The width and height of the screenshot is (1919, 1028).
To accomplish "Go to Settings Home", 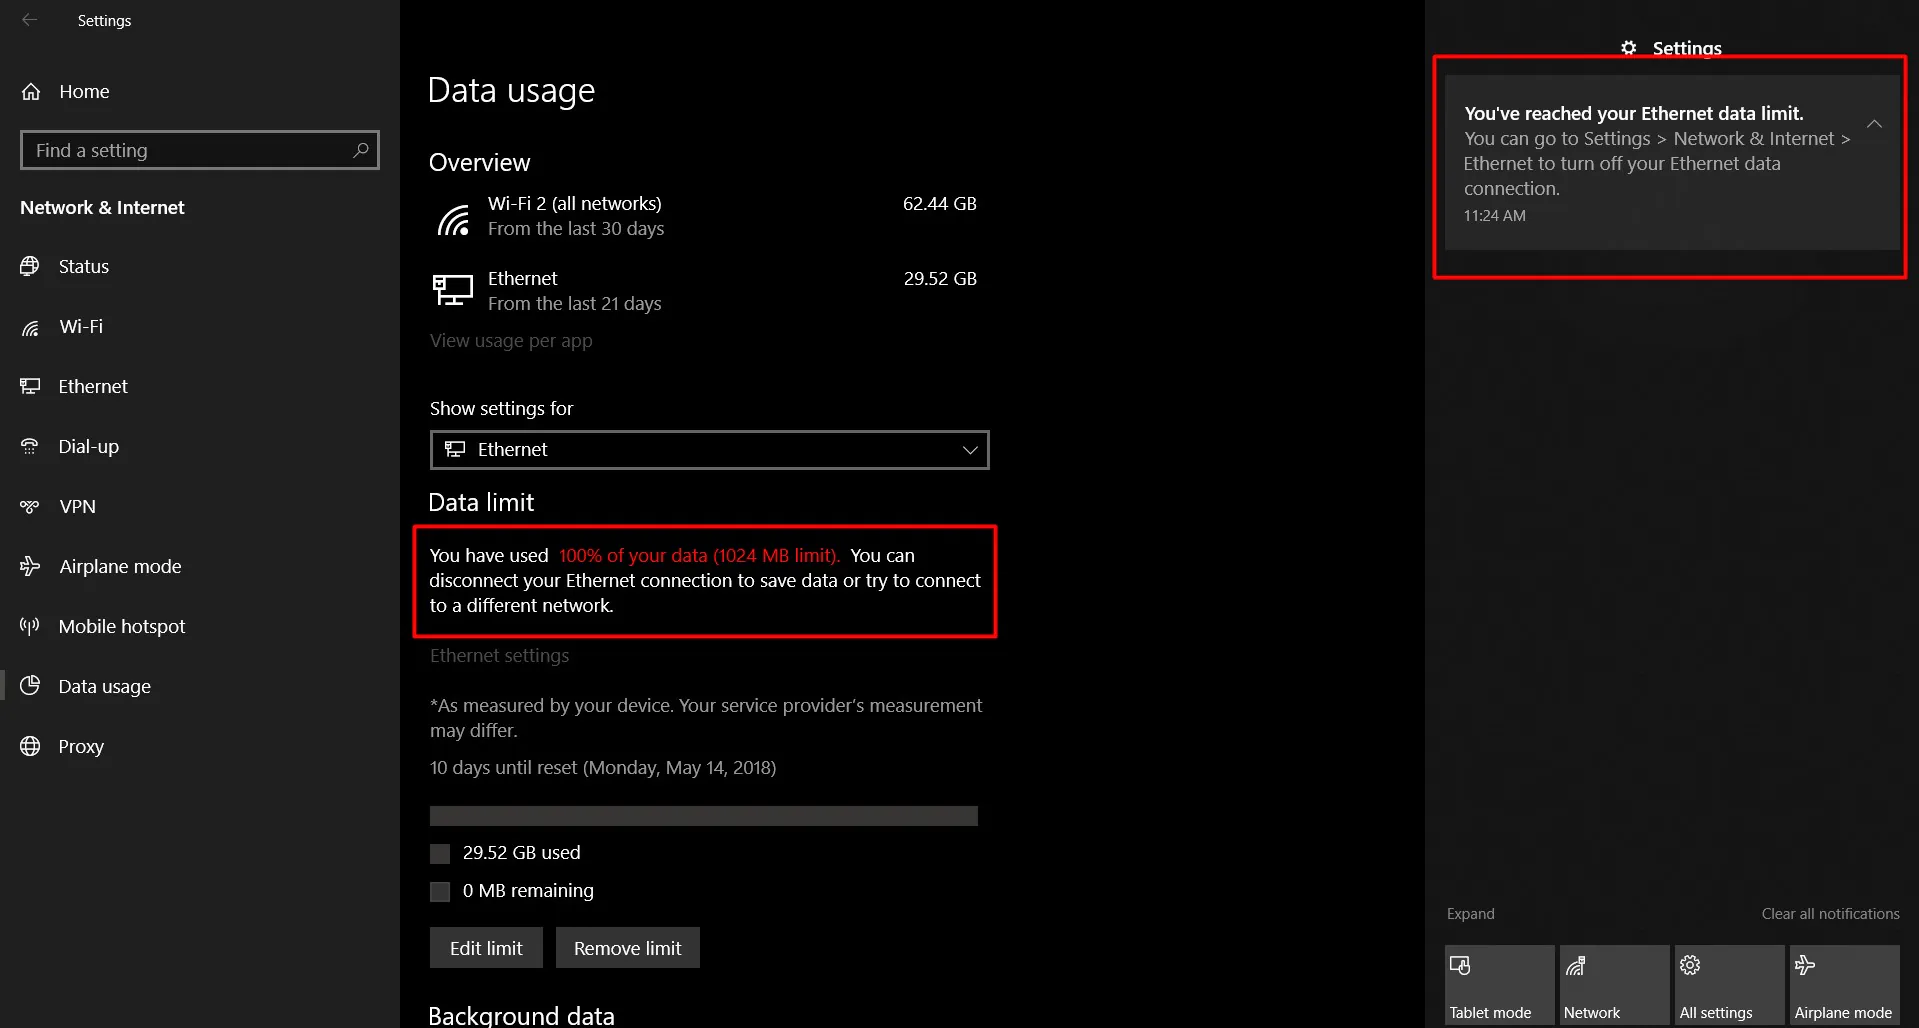I will (200, 91).
